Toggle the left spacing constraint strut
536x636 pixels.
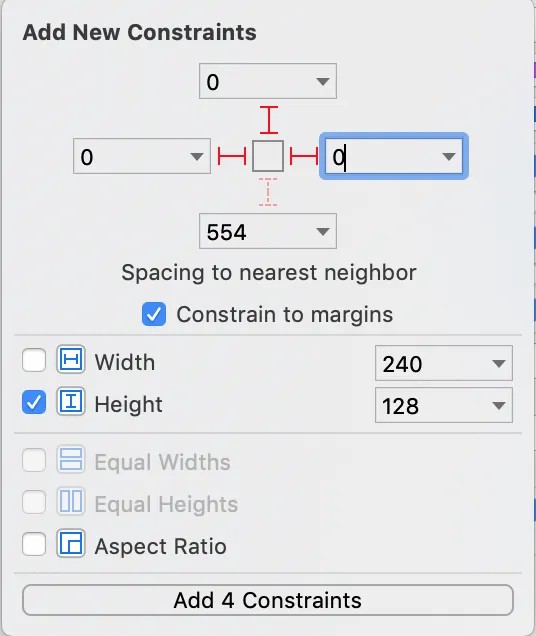[x=232, y=156]
